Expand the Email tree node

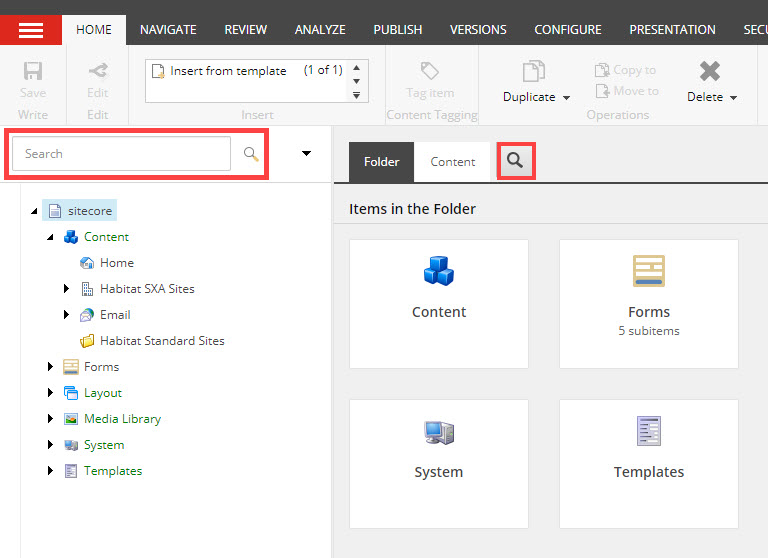coord(66,315)
